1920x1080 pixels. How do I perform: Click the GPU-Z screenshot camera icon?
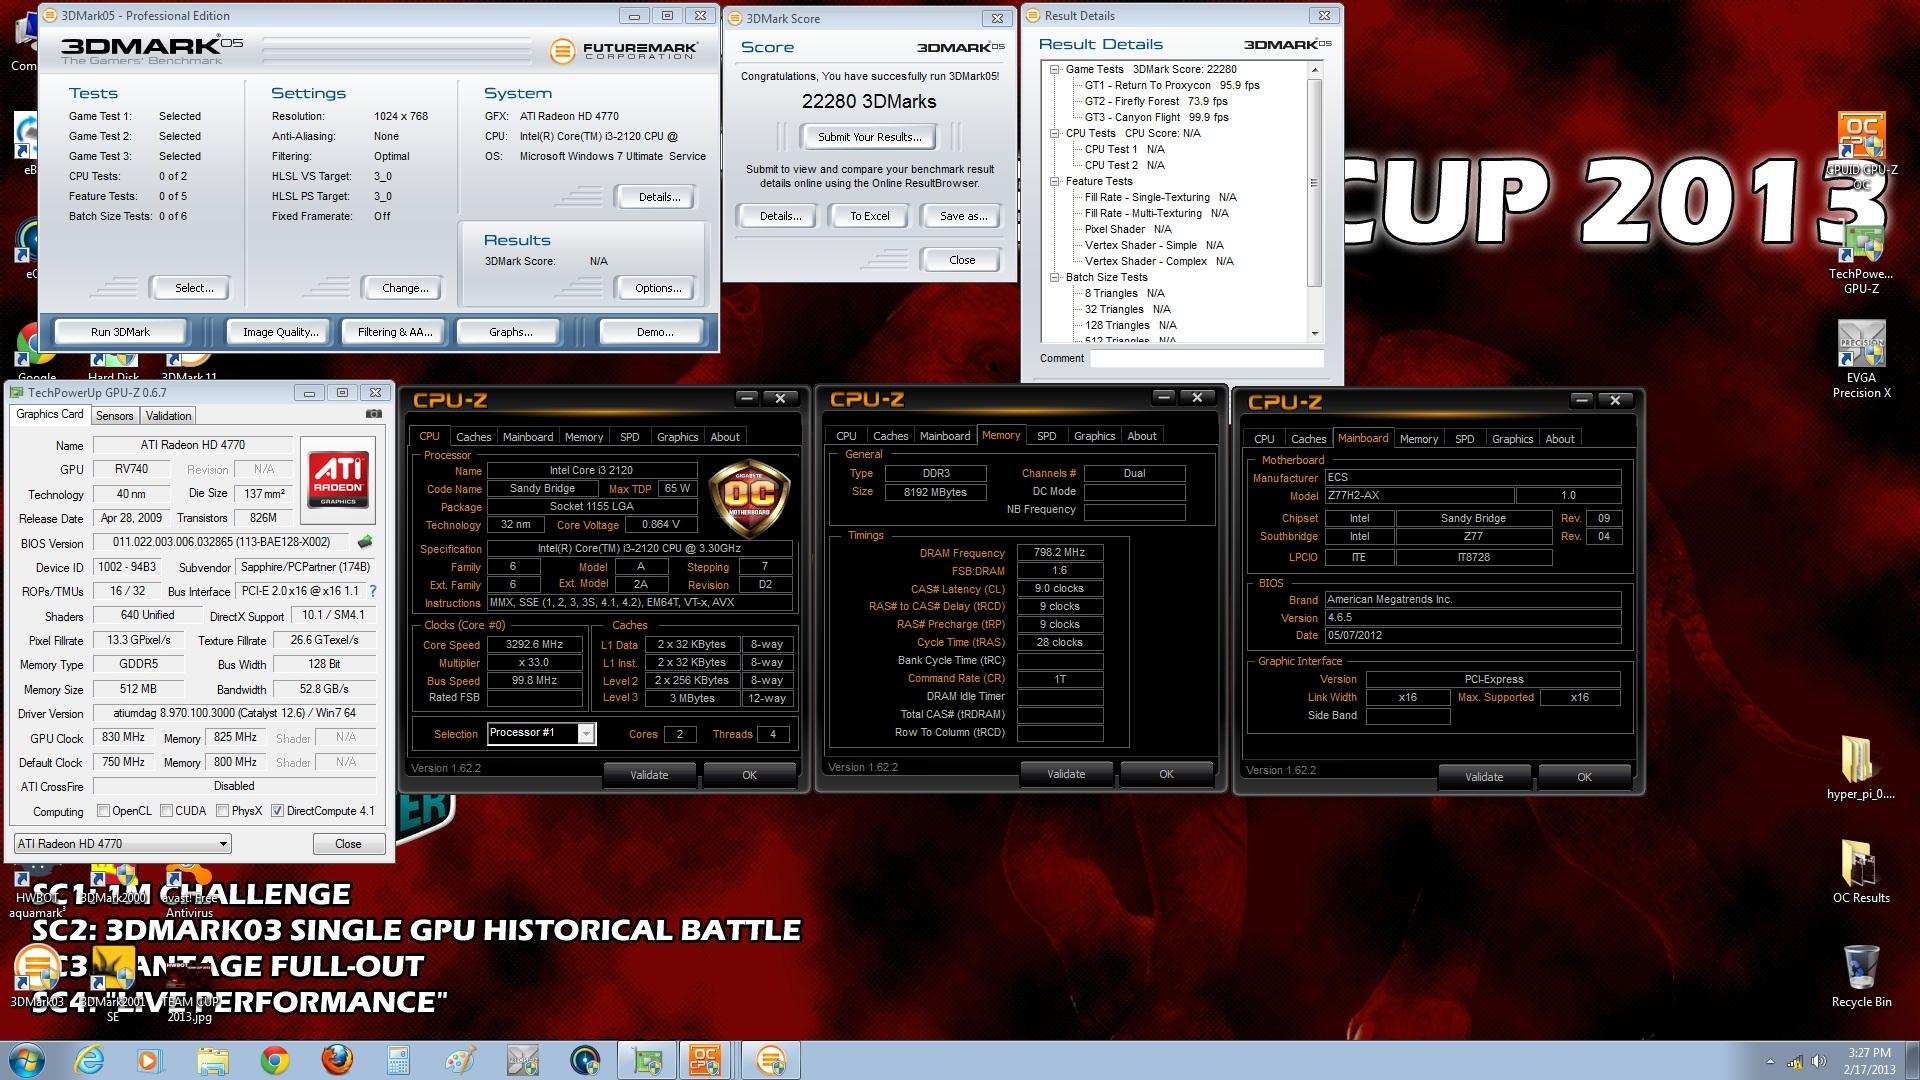click(x=374, y=414)
